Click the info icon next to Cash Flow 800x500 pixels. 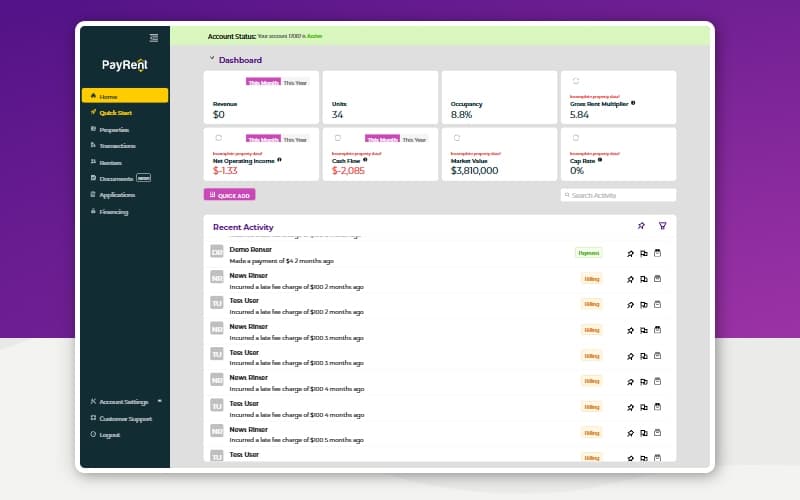pyautogui.click(x=367, y=159)
